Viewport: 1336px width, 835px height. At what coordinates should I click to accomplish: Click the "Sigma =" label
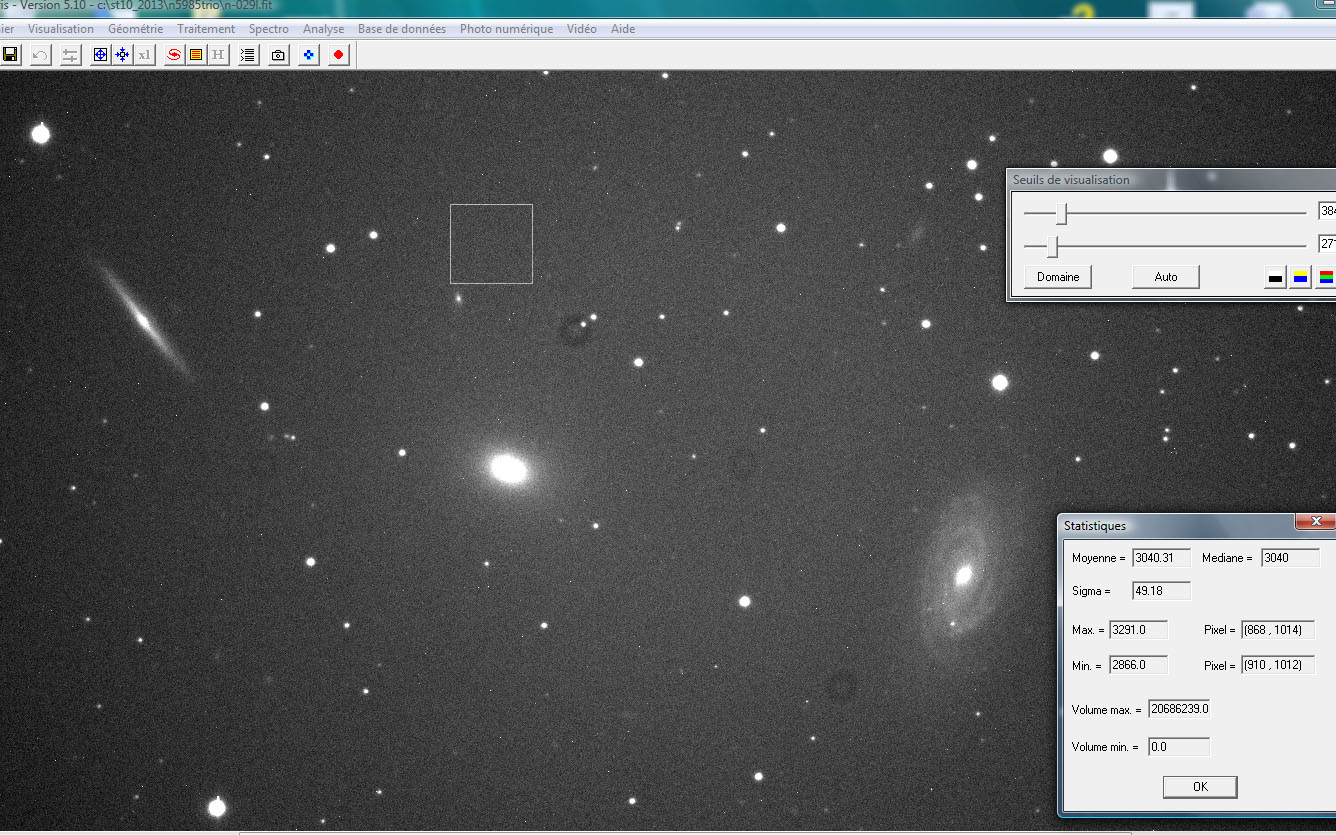click(1091, 591)
